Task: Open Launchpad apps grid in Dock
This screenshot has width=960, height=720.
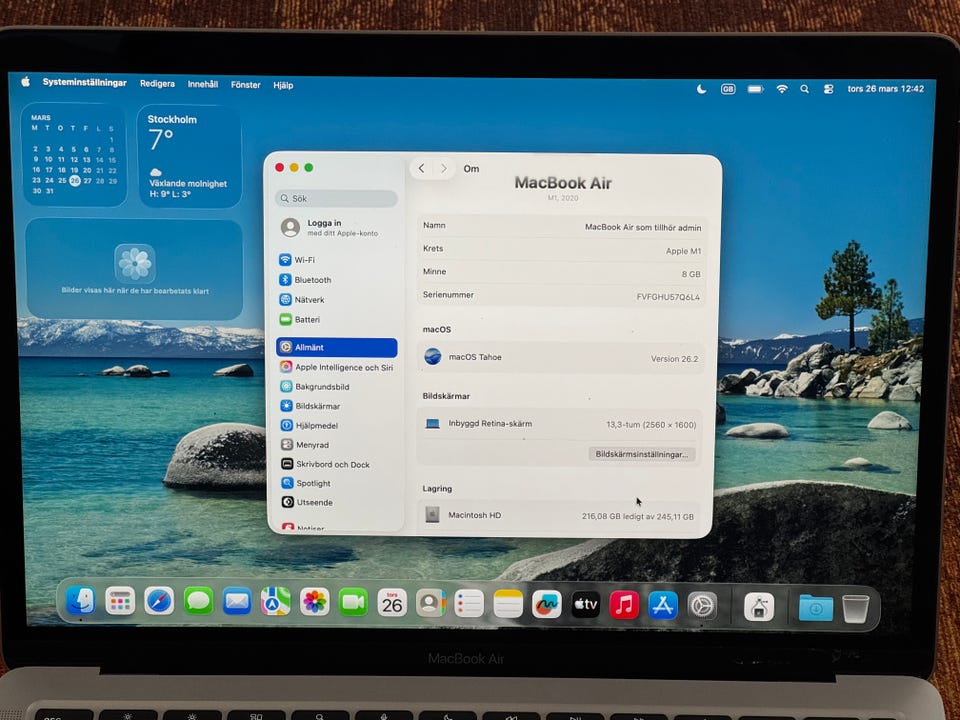Action: click(120, 601)
